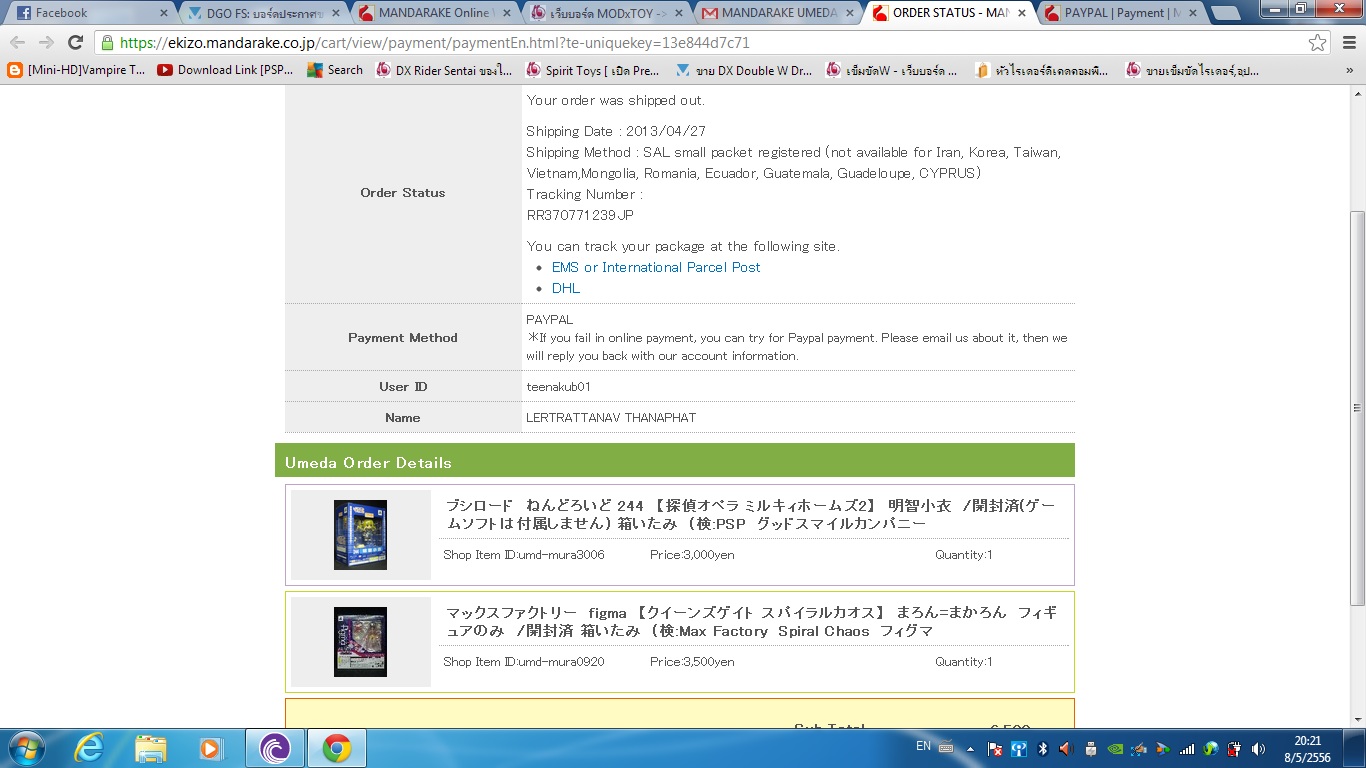Viewport: 1366px width, 768px height.
Task: Open the Search bookmark
Action: 335,70
